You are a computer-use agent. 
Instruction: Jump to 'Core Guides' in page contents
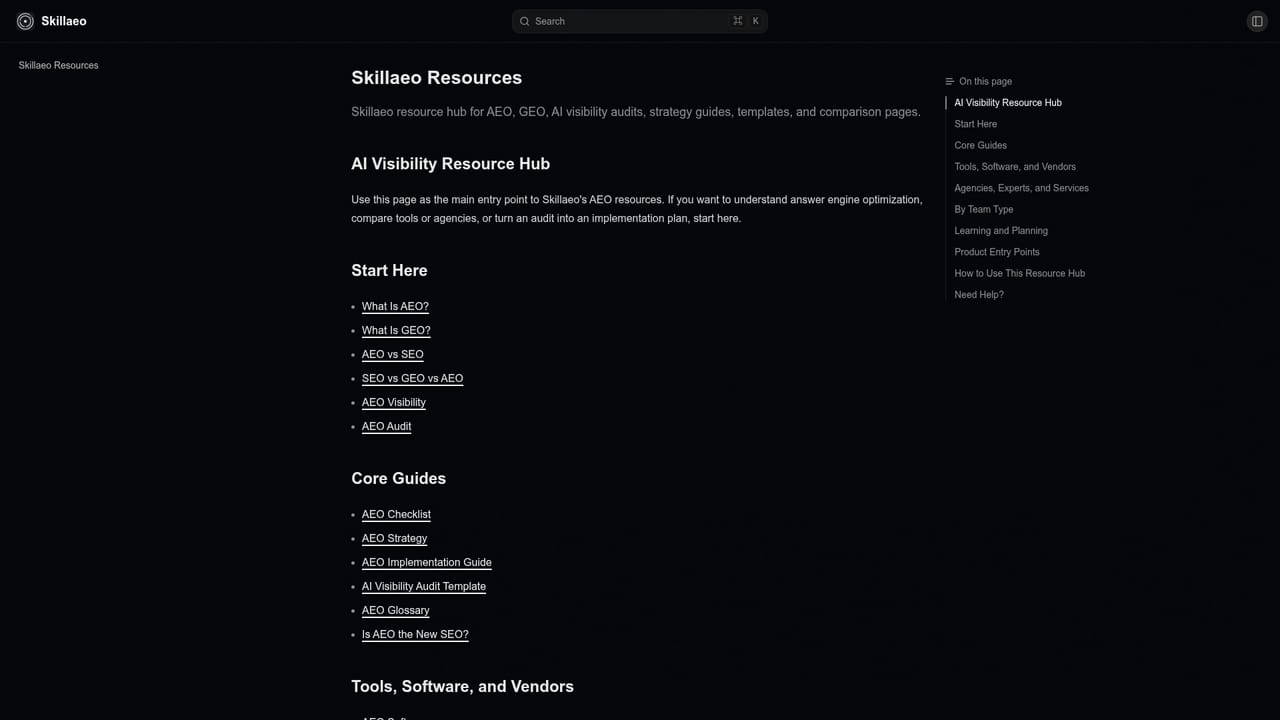tap(980, 146)
